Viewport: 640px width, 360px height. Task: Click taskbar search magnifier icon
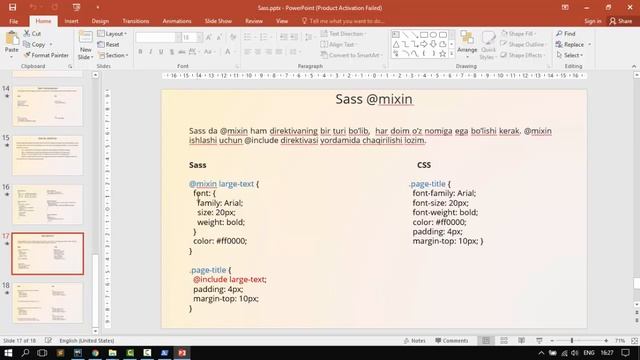pyautogui.click(x=25, y=353)
